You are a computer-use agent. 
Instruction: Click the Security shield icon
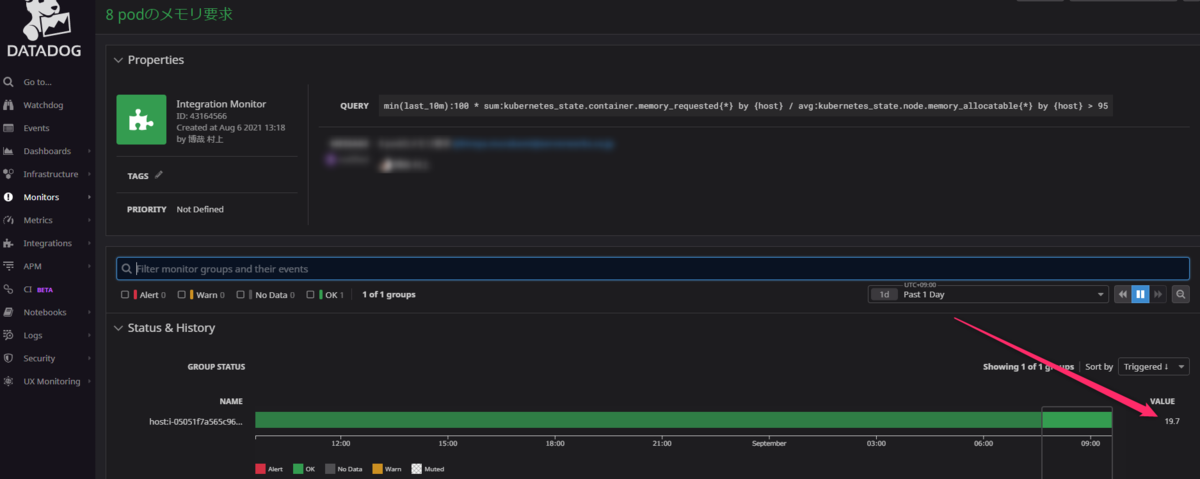click(8, 358)
